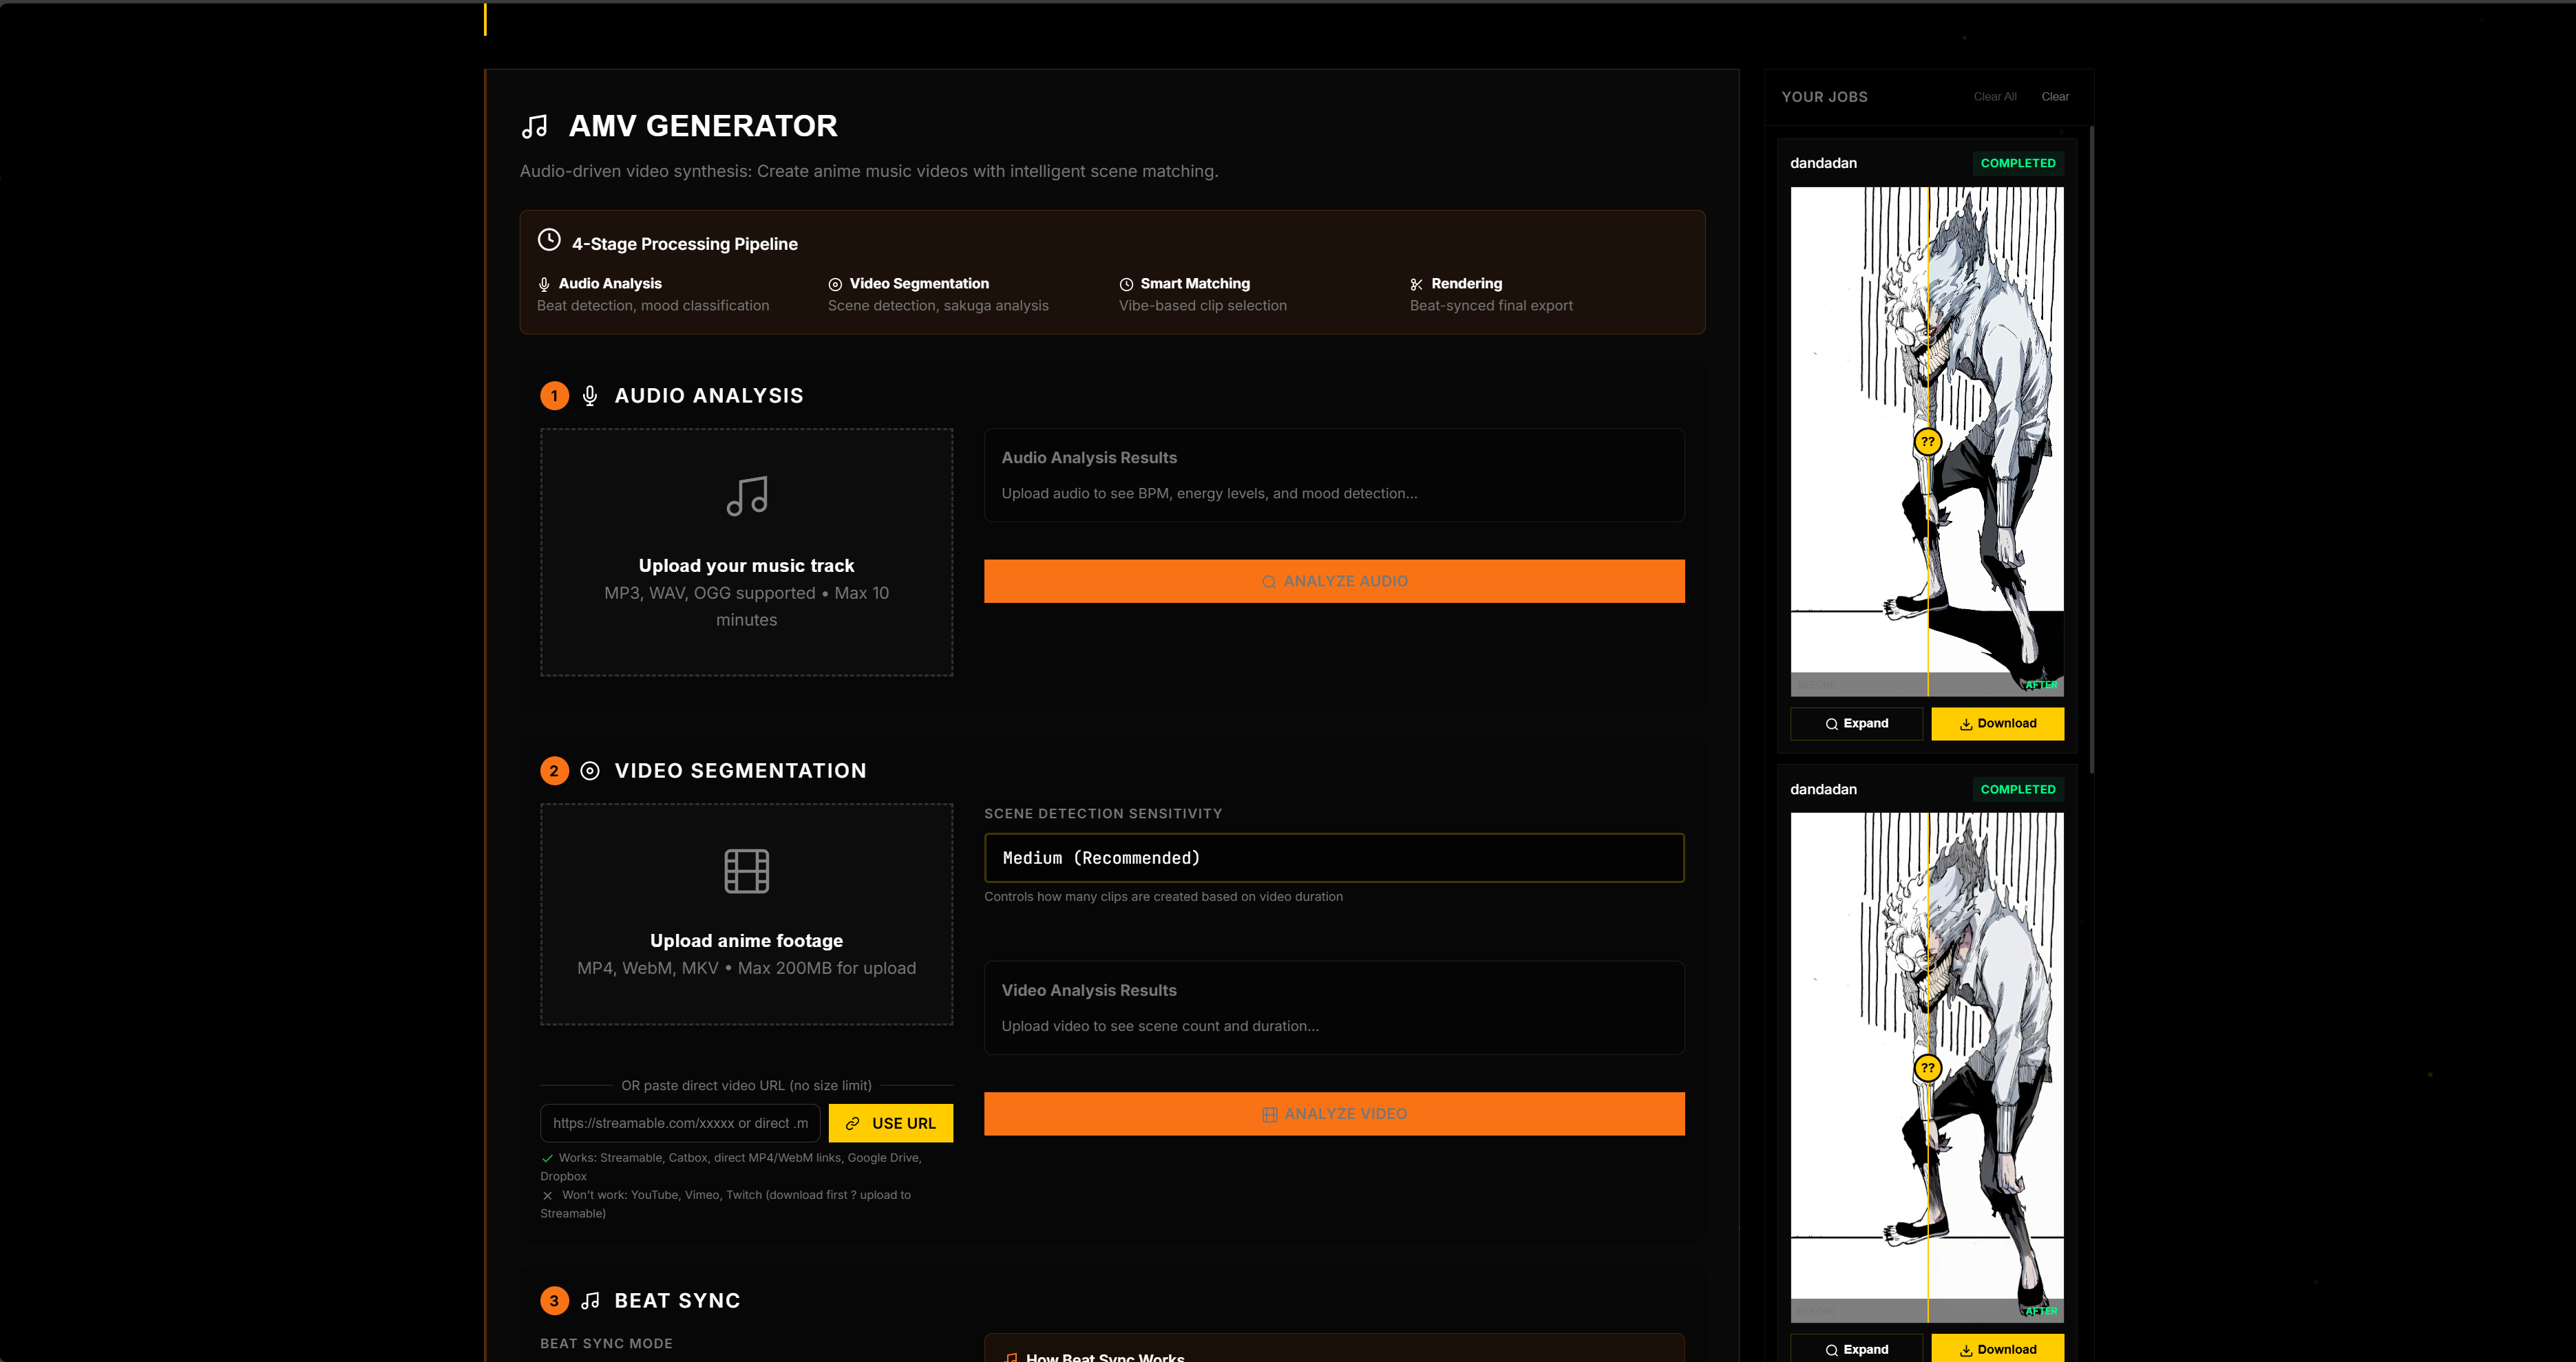
Task: Click the clock icon beside 4-Stage Processing Pipeline
Action: tap(549, 240)
